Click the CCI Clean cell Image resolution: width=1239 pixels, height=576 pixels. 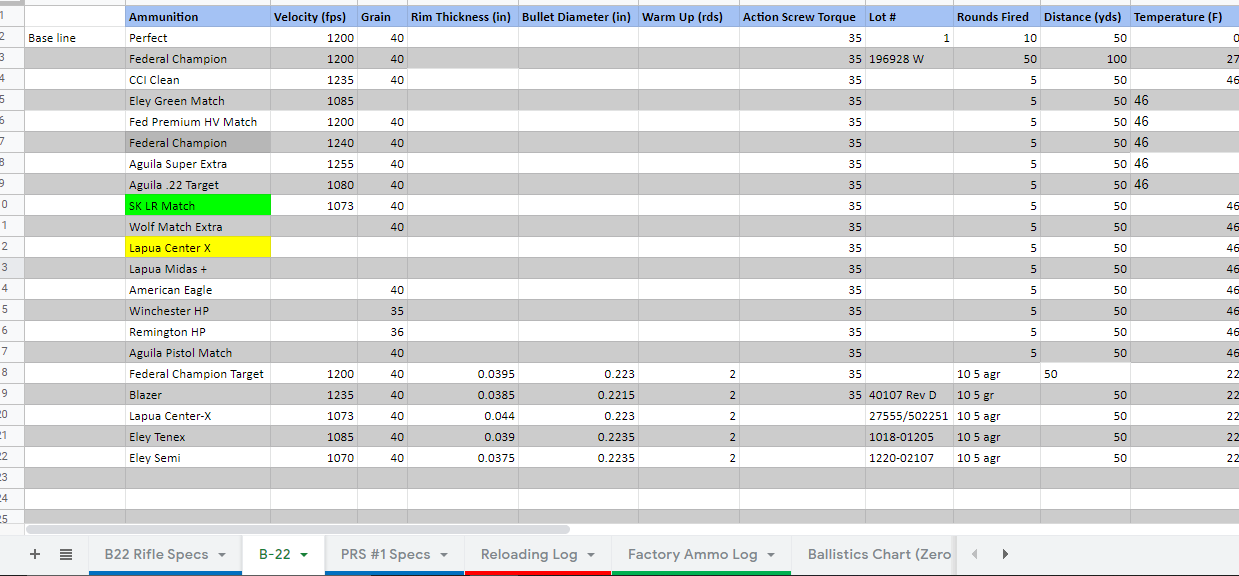(198, 80)
